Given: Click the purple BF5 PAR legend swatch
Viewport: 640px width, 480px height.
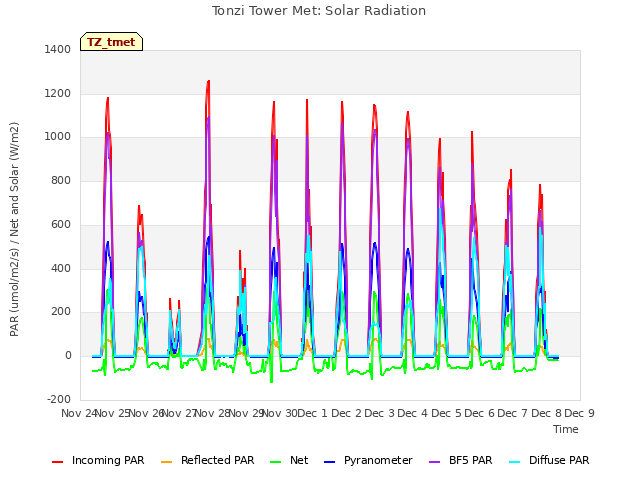Looking at the screenshot, I should pyautogui.click(x=435, y=462).
